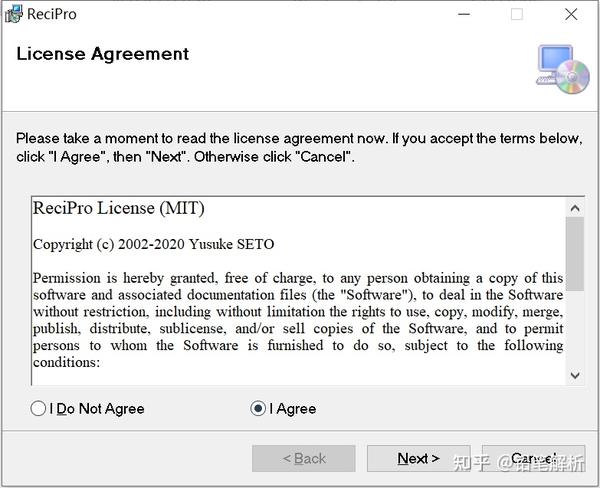This screenshot has height=488, width=600.
Task: Click the Back button
Action: (x=304, y=459)
